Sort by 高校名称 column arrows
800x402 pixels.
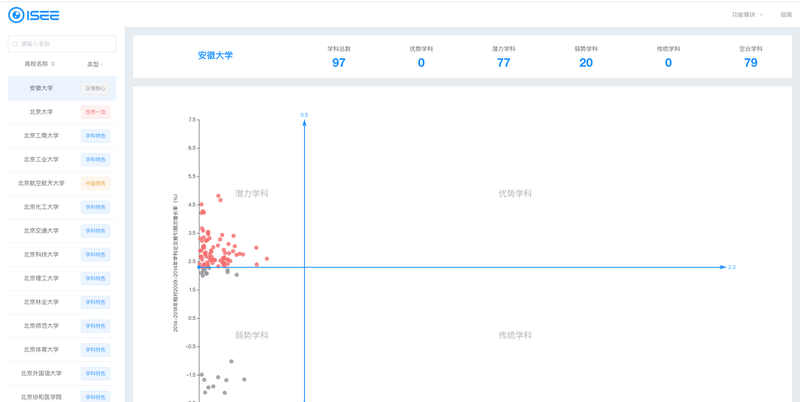tap(53, 64)
